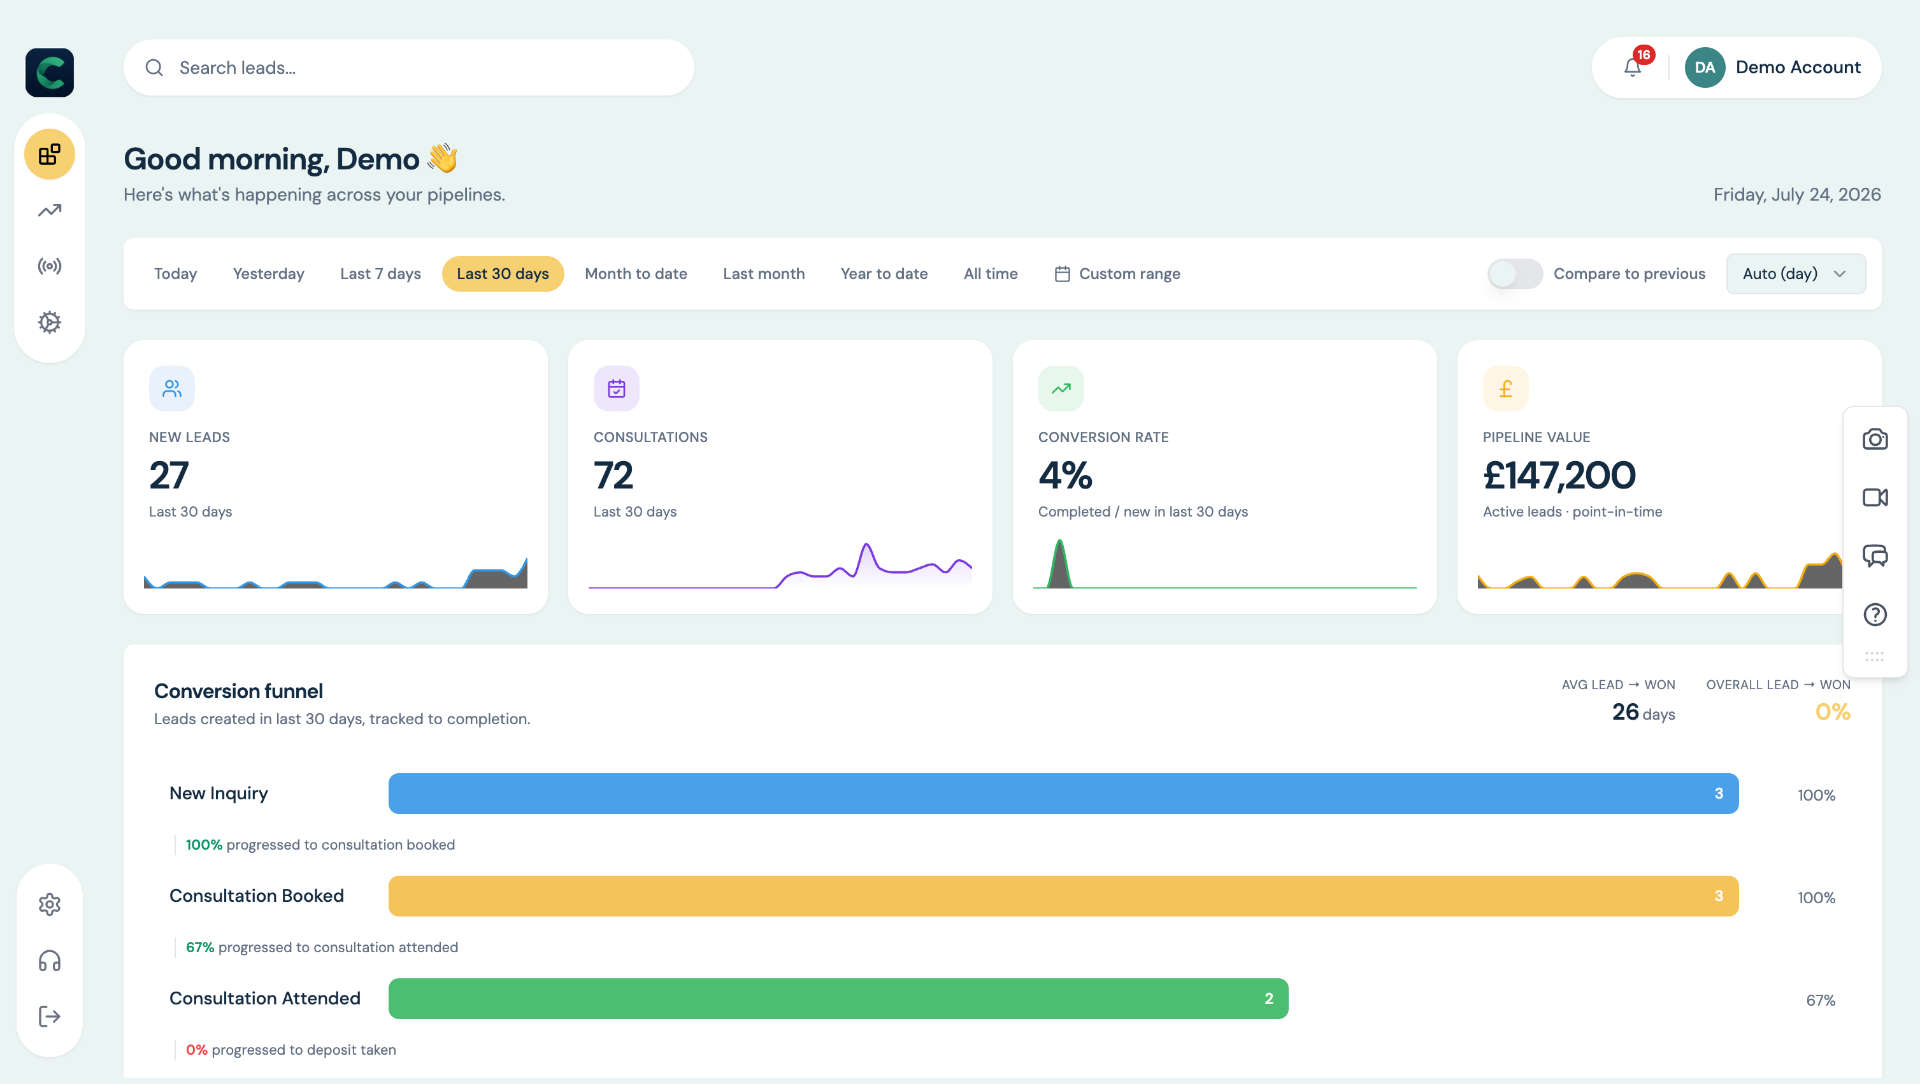Click the Conversion Rate value 4%
Screen dimensions: 1920x1084
tap(1065, 475)
